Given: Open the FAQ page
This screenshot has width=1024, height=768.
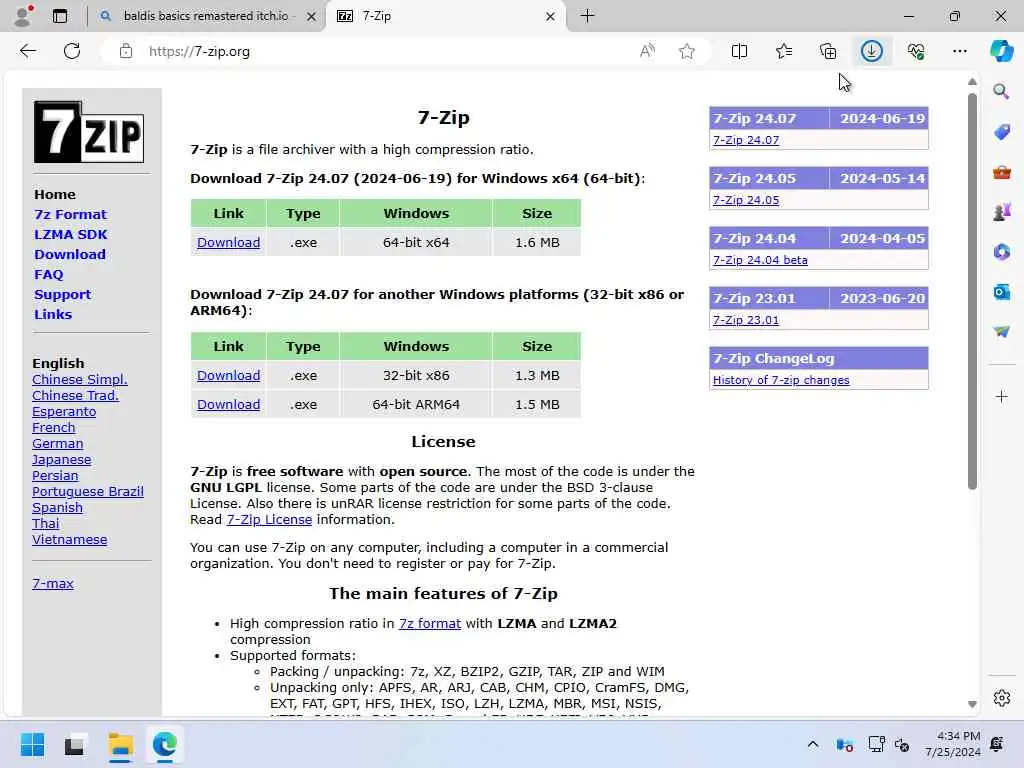Looking at the screenshot, I should [x=48, y=274].
